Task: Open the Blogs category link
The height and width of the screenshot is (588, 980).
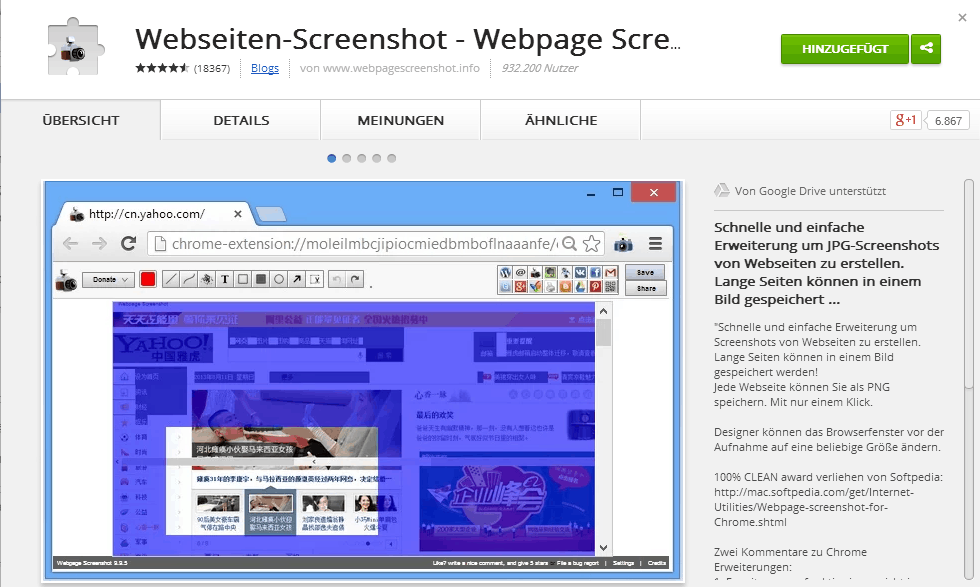Action: tap(264, 68)
